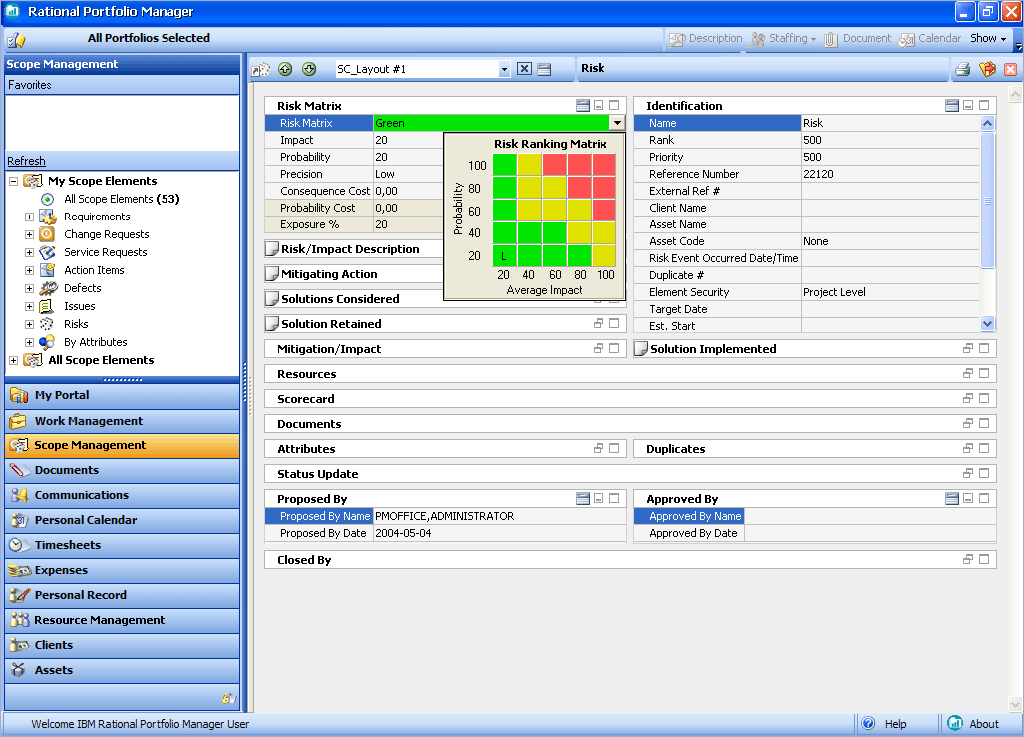
Task: Expand the bottom All Scope Elements root node
Action: [x=13, y=360]
